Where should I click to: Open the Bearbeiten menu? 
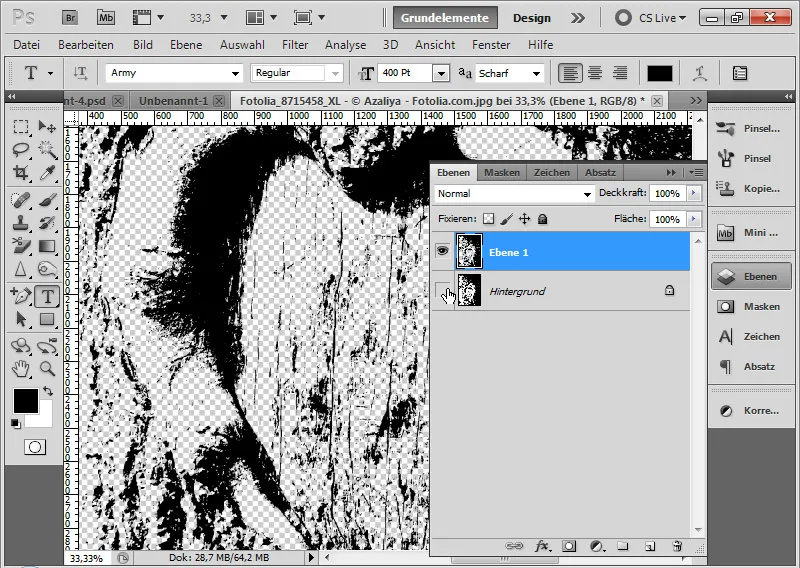pos(86,45)
